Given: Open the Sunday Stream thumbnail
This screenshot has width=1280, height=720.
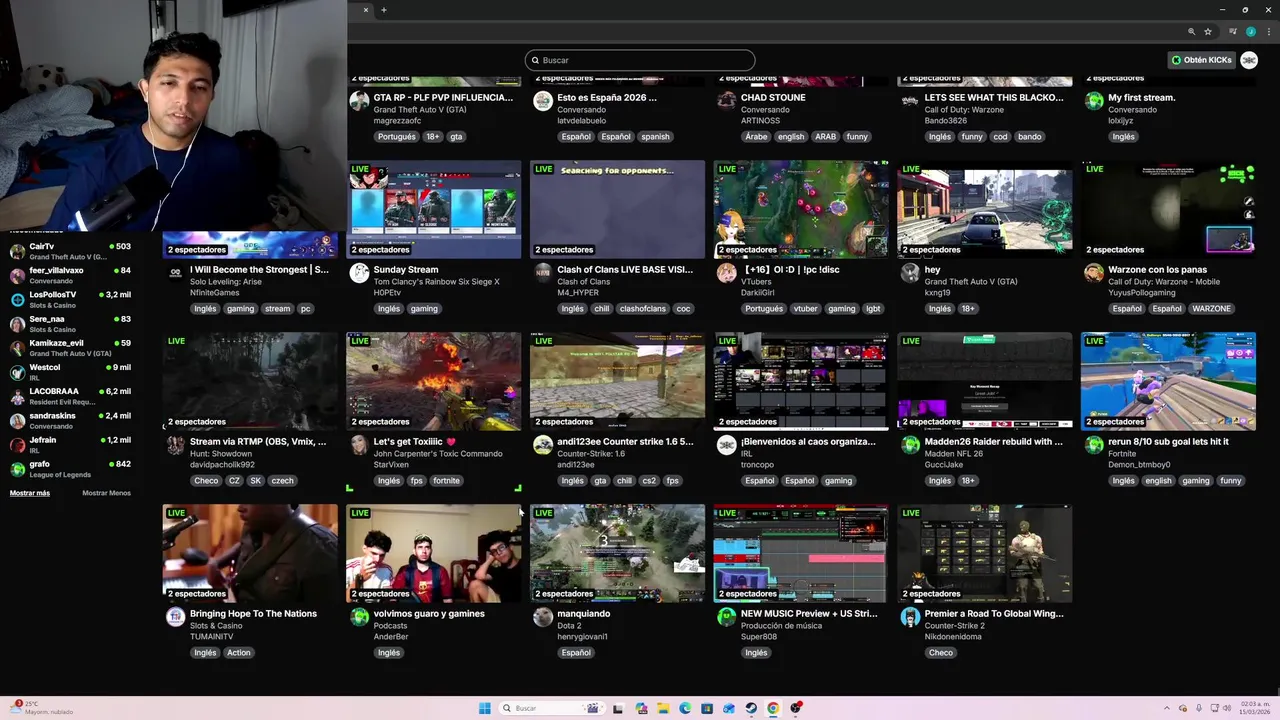Looking at the screenshot, I should [434, 209].
